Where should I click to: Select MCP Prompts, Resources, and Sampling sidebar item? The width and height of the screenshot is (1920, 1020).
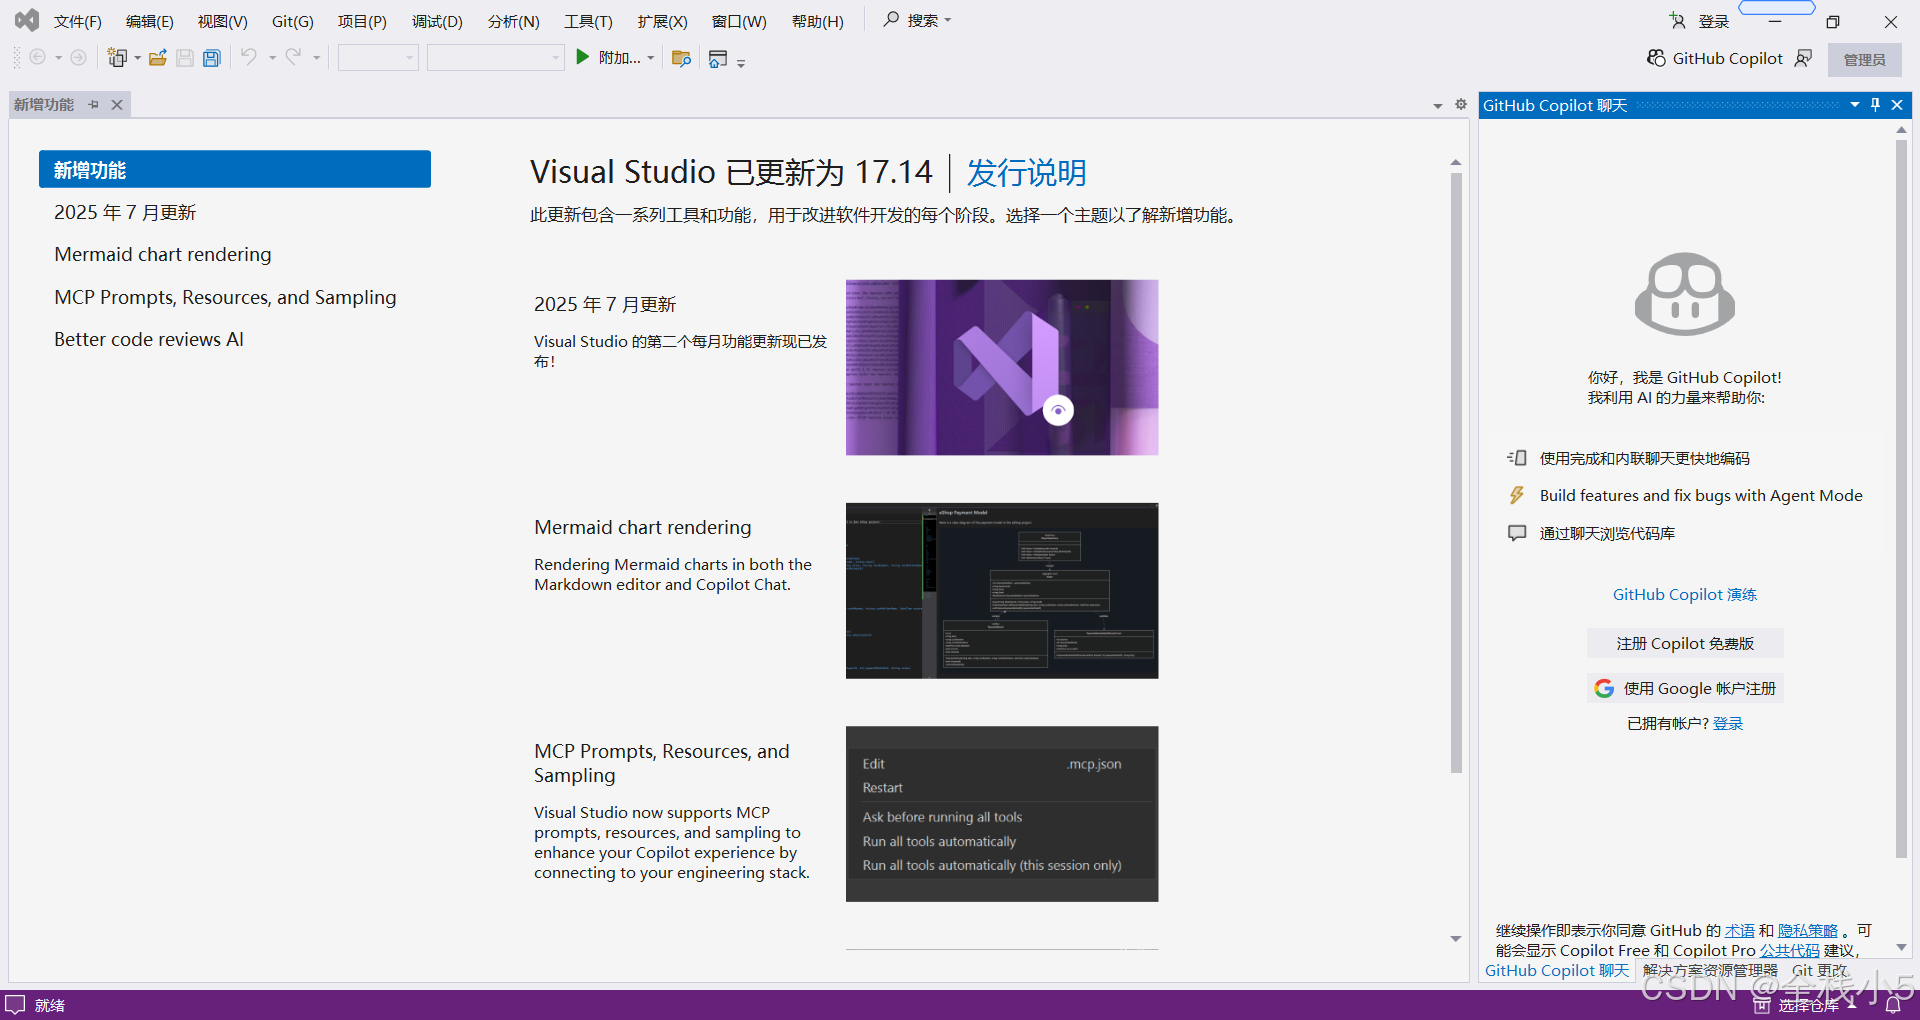point(225,297)
